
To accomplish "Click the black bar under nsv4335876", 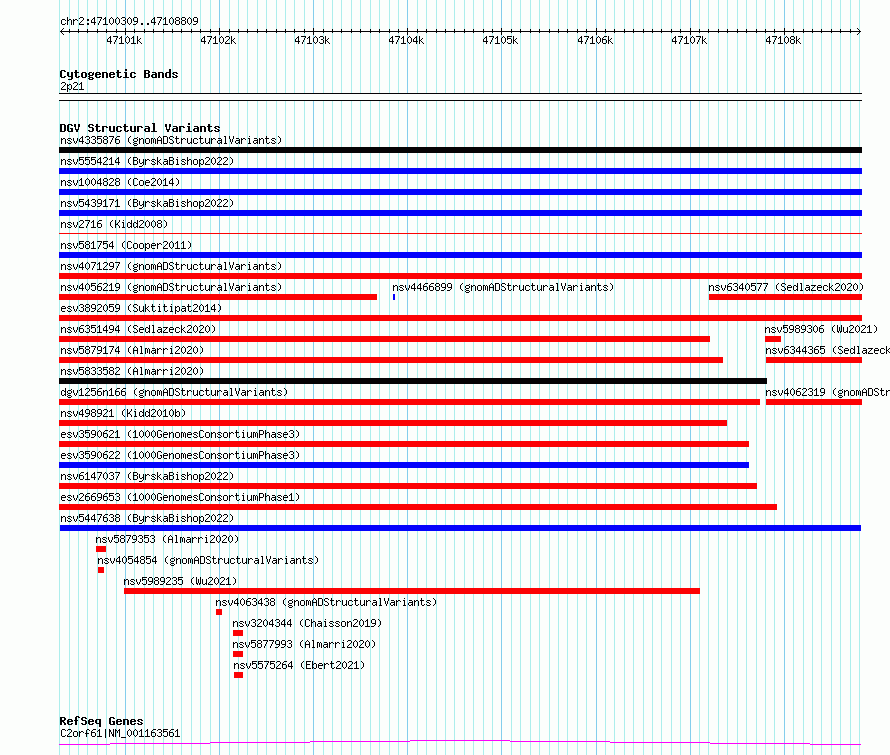I will 460,150.
